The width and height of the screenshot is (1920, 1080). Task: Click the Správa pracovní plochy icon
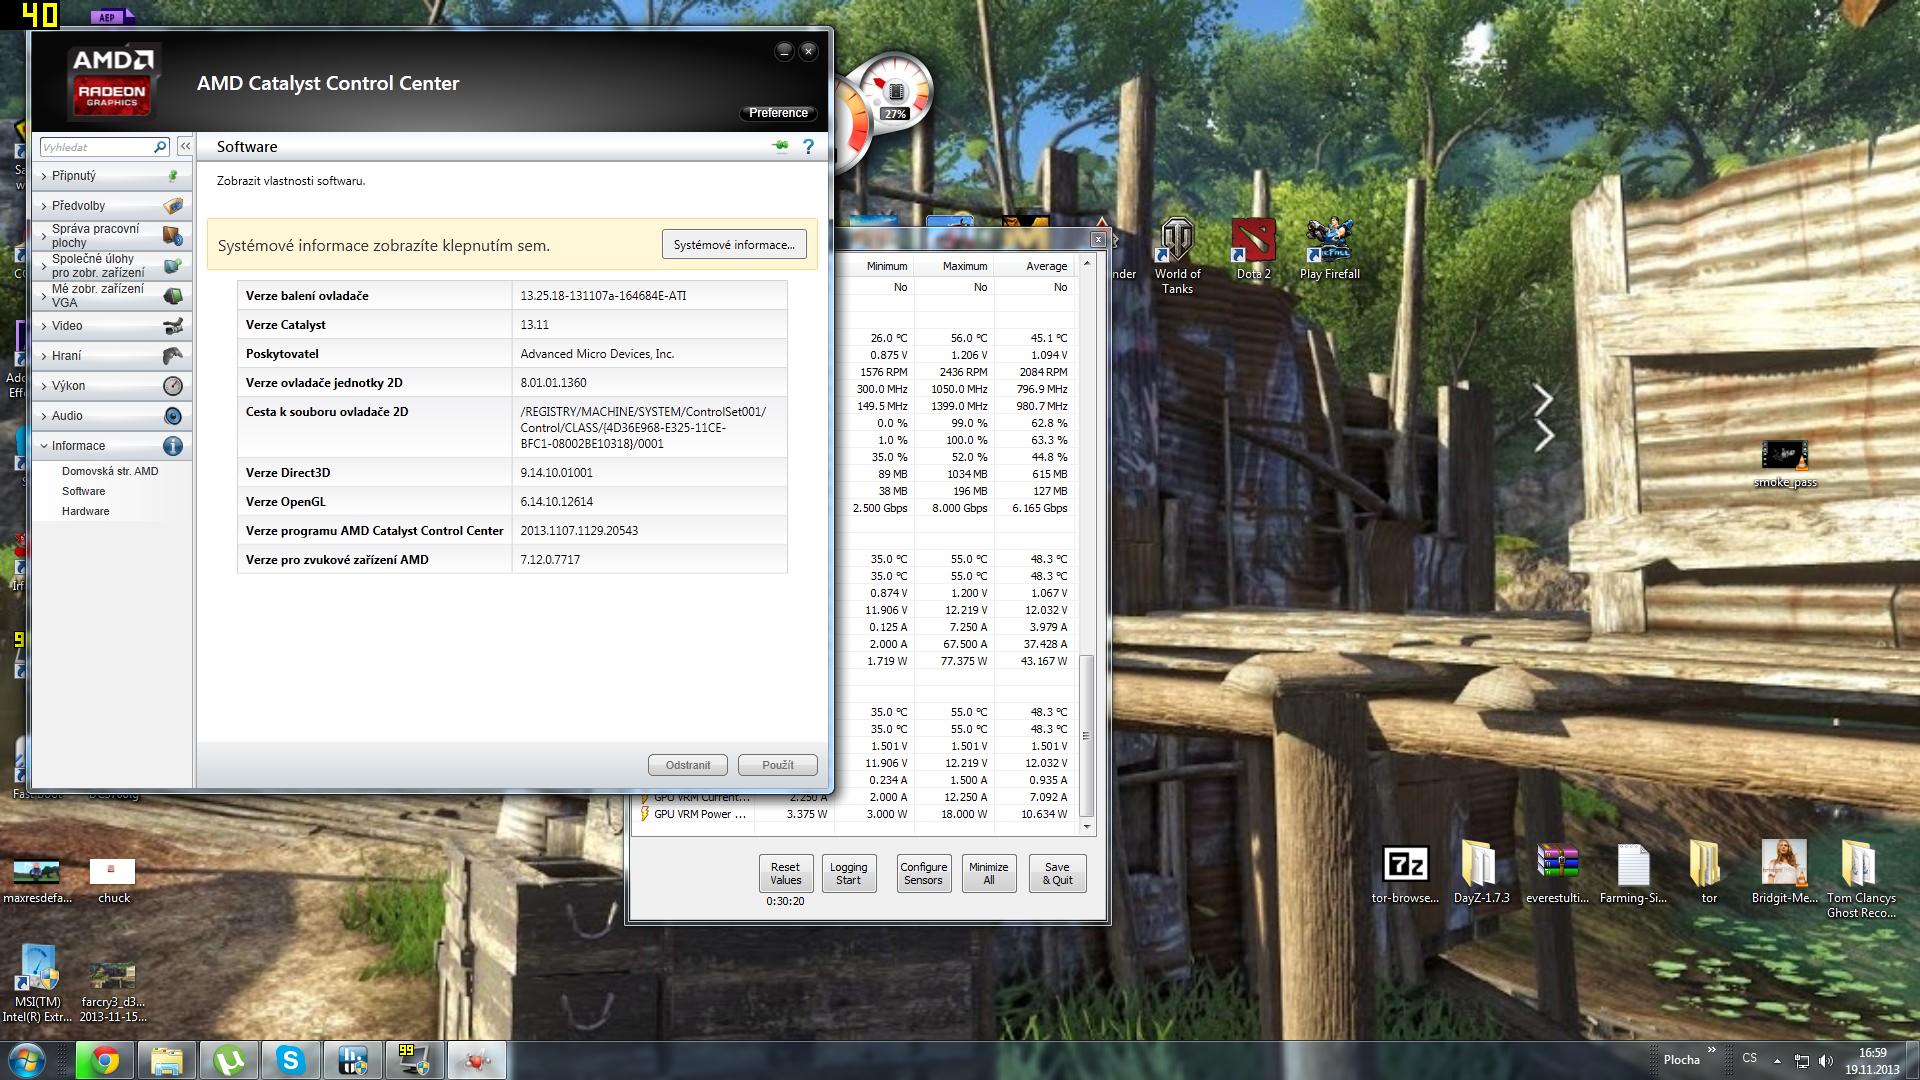(173, 236)
